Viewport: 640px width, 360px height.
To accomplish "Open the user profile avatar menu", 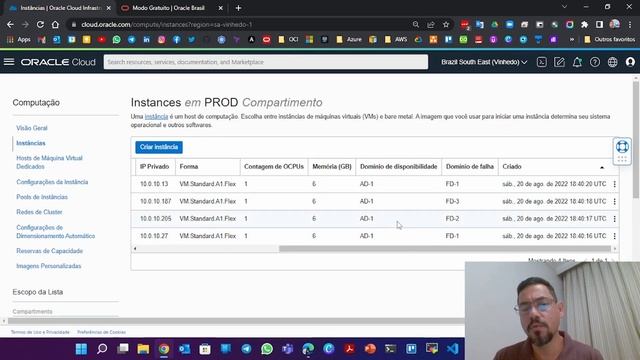I will [630, 62].
